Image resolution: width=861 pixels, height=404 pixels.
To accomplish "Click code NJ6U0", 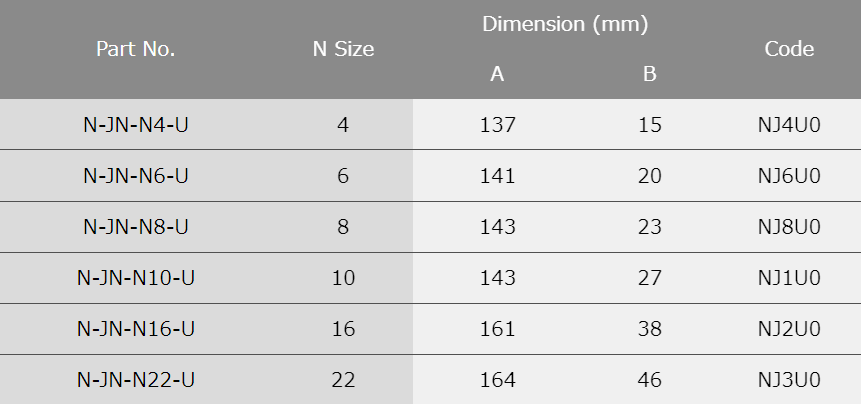I will tap(789, 176).
